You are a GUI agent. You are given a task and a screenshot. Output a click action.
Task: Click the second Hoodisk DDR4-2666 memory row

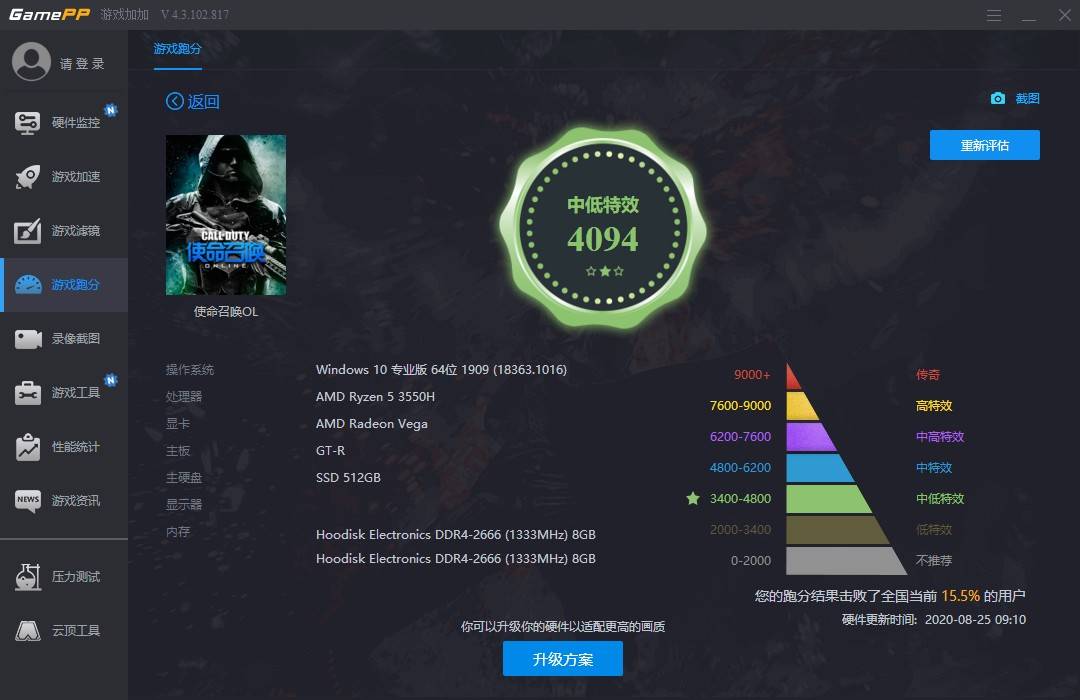coord(456,559)
